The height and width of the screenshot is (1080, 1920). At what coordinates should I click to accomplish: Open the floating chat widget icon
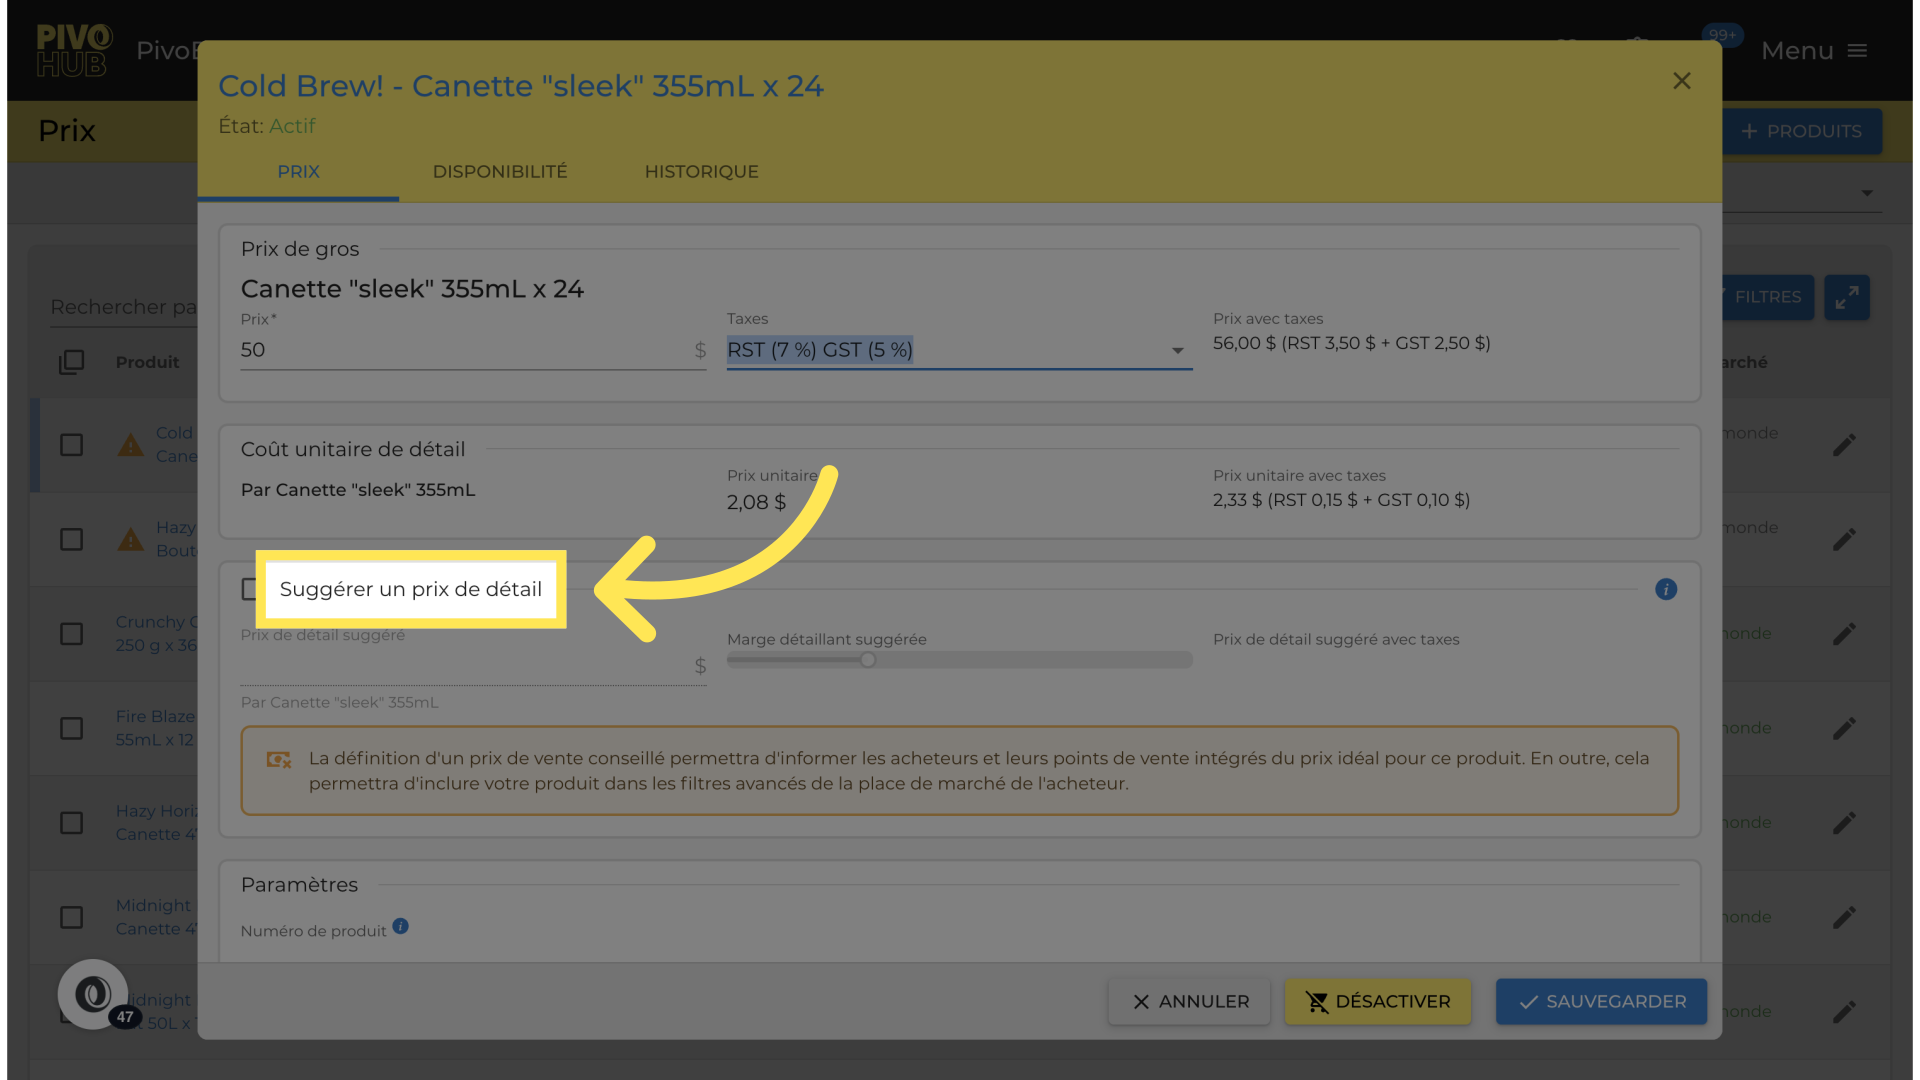point(93,994)
